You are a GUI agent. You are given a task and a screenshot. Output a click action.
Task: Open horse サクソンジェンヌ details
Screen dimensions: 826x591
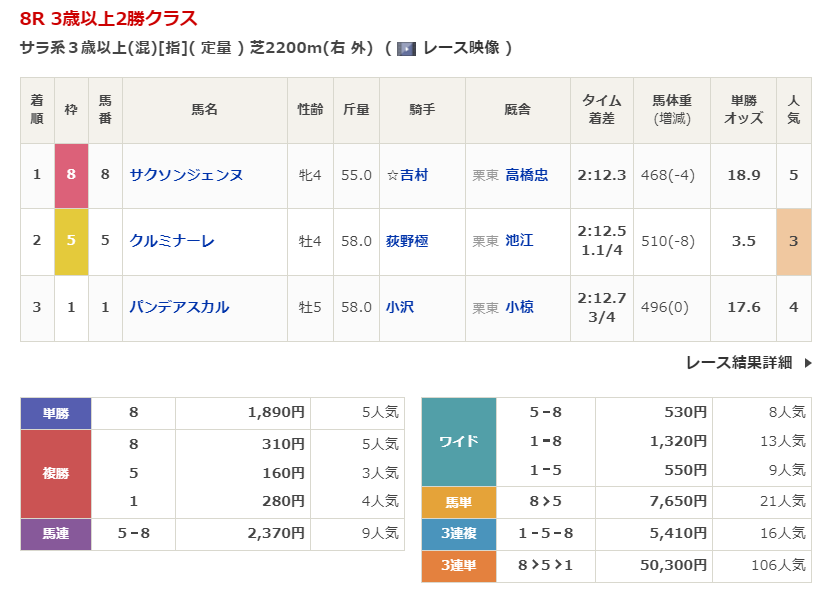[186, 175]
